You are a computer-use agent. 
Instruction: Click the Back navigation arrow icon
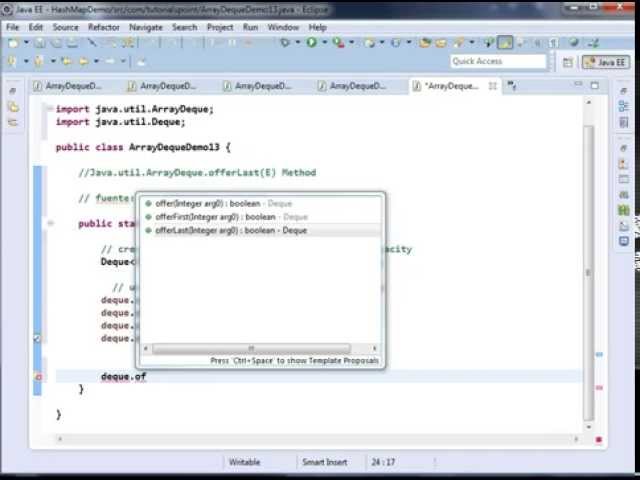tap(84, 61)
